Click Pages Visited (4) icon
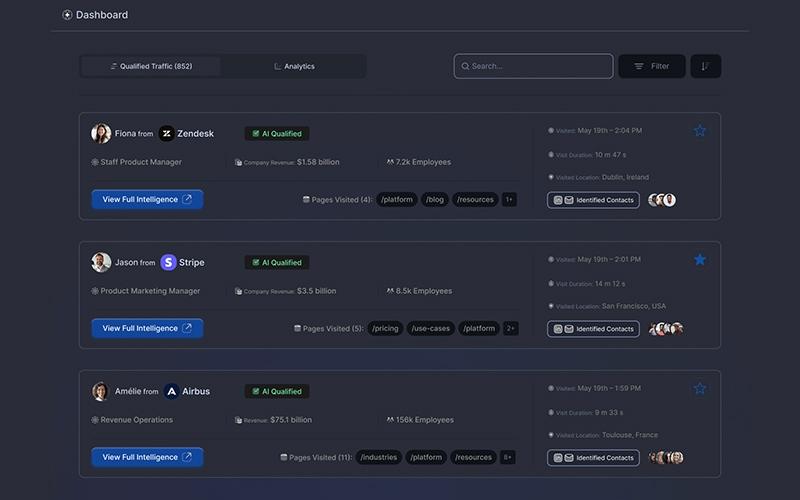Image resolution: width=800 pixels, height=500 pixels. click(x=306, y=199)
